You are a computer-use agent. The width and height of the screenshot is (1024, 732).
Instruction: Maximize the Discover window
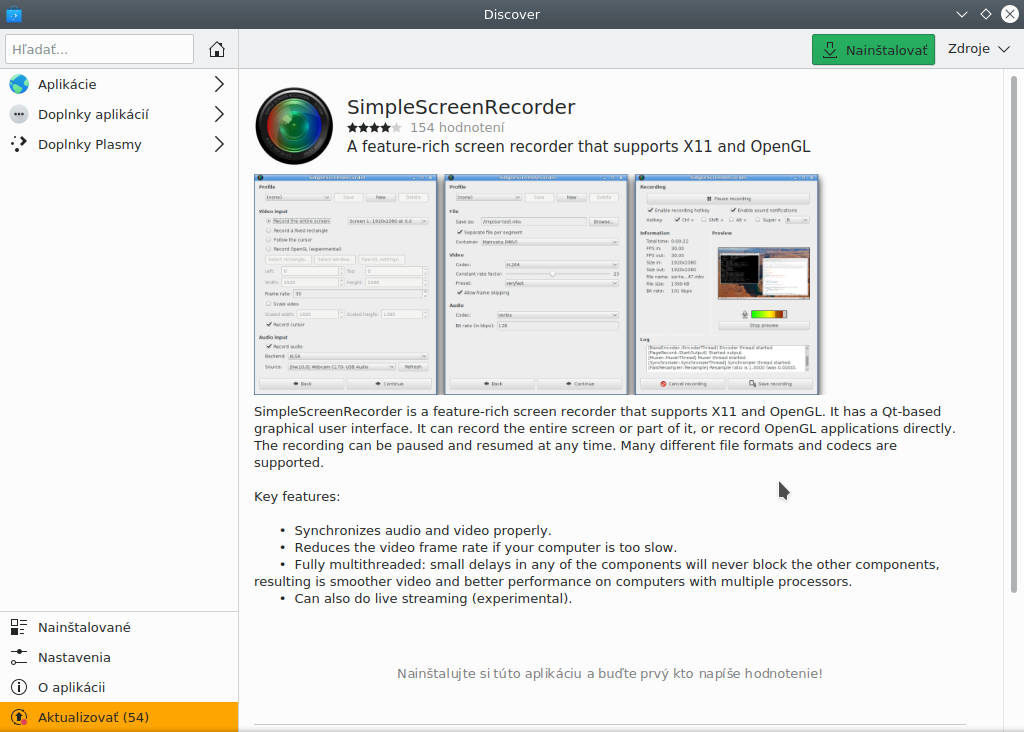coord(985,14)
